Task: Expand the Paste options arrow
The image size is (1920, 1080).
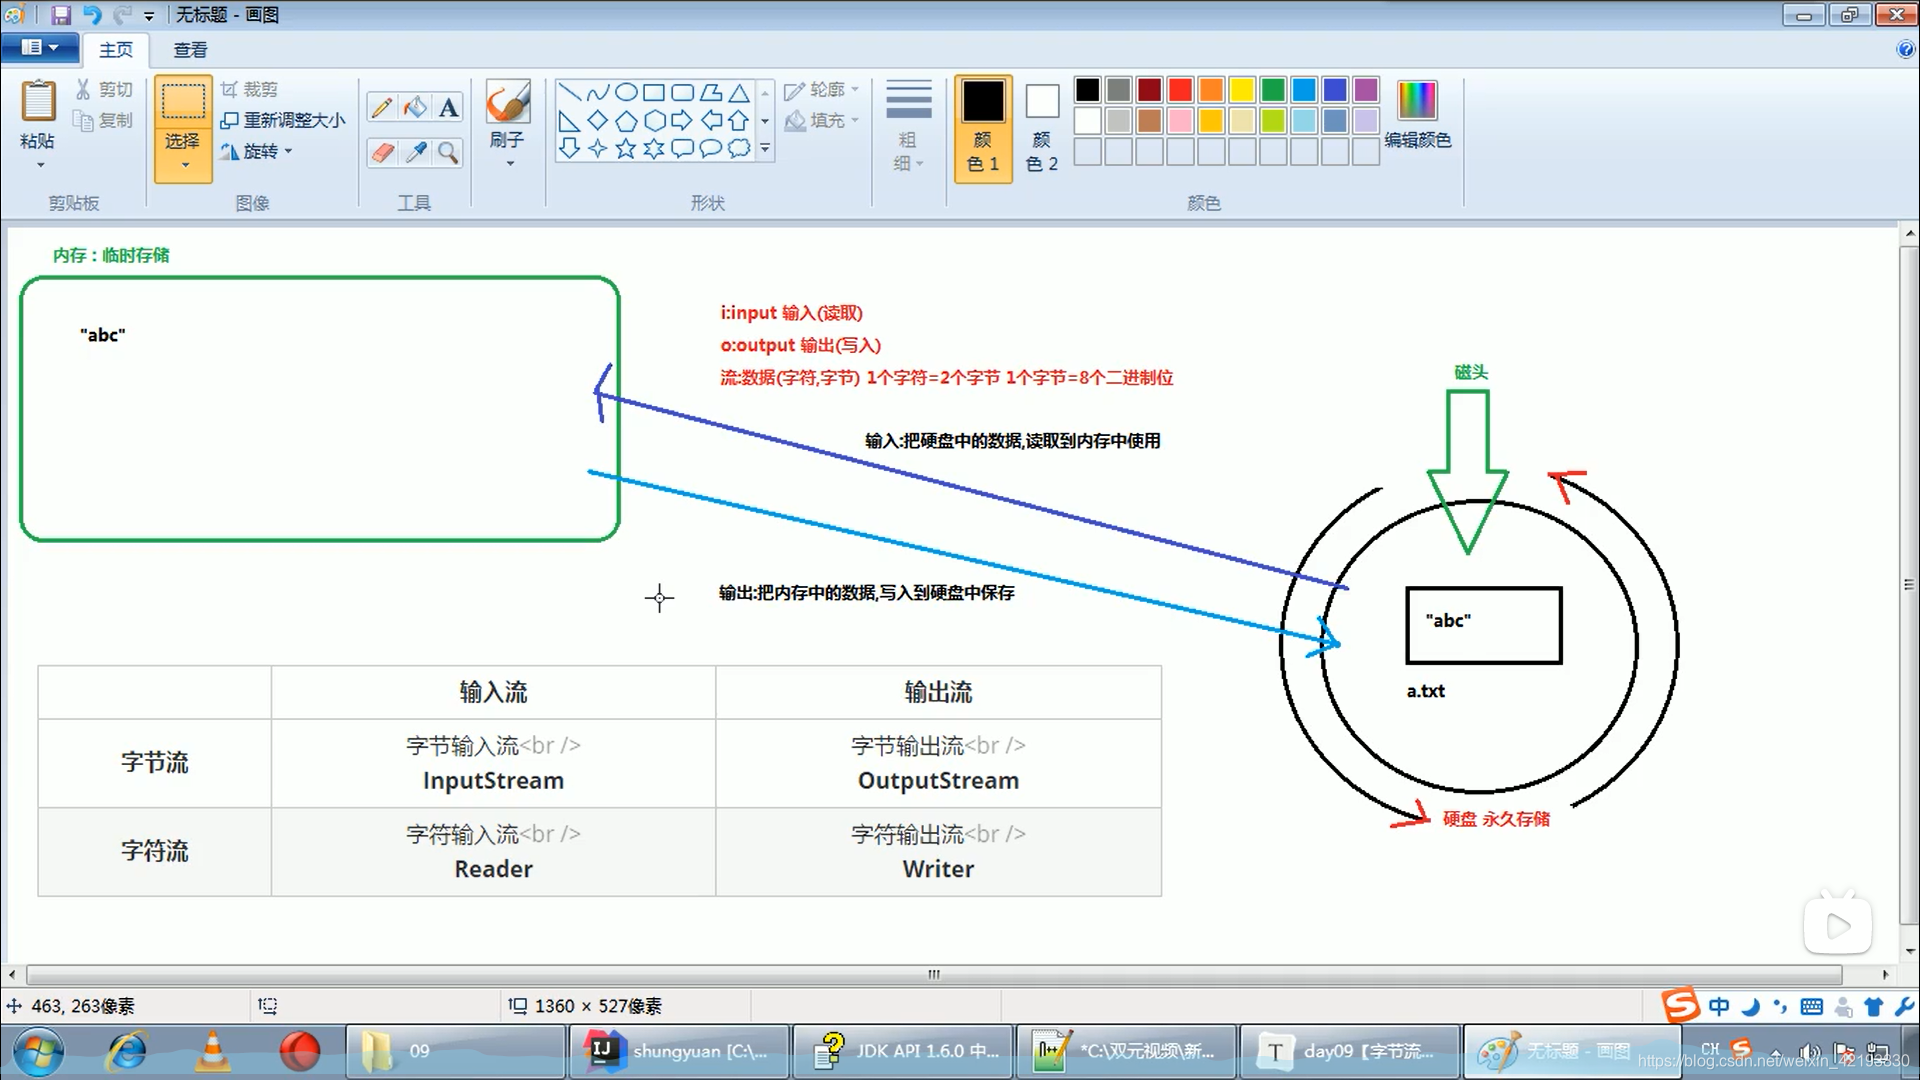Action: [x=39, y=164]
